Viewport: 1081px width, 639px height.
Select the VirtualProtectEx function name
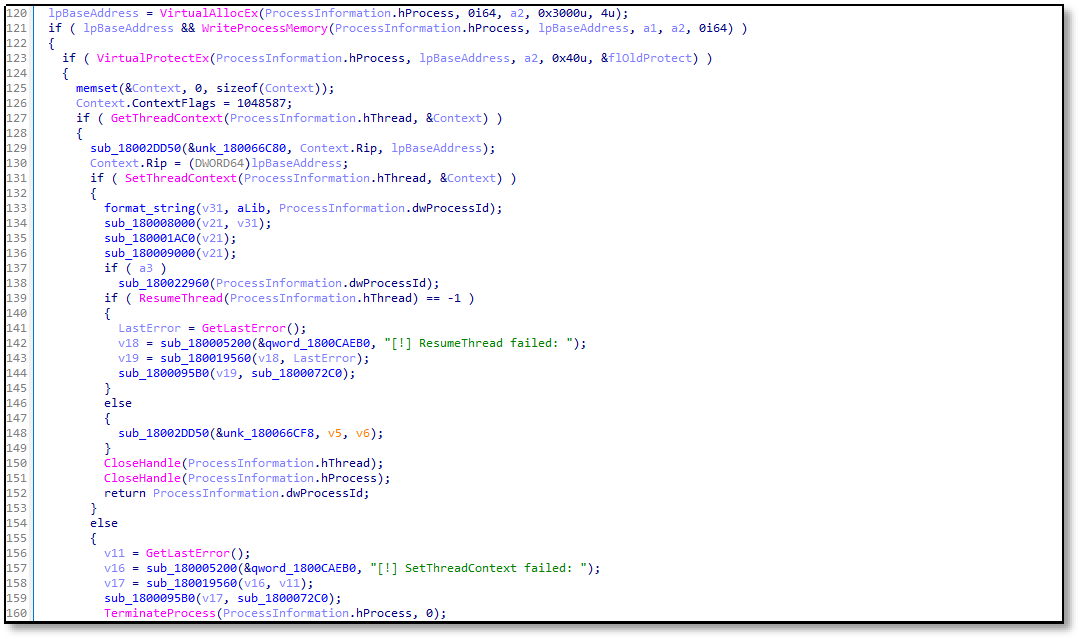click(x=153, y=58)
